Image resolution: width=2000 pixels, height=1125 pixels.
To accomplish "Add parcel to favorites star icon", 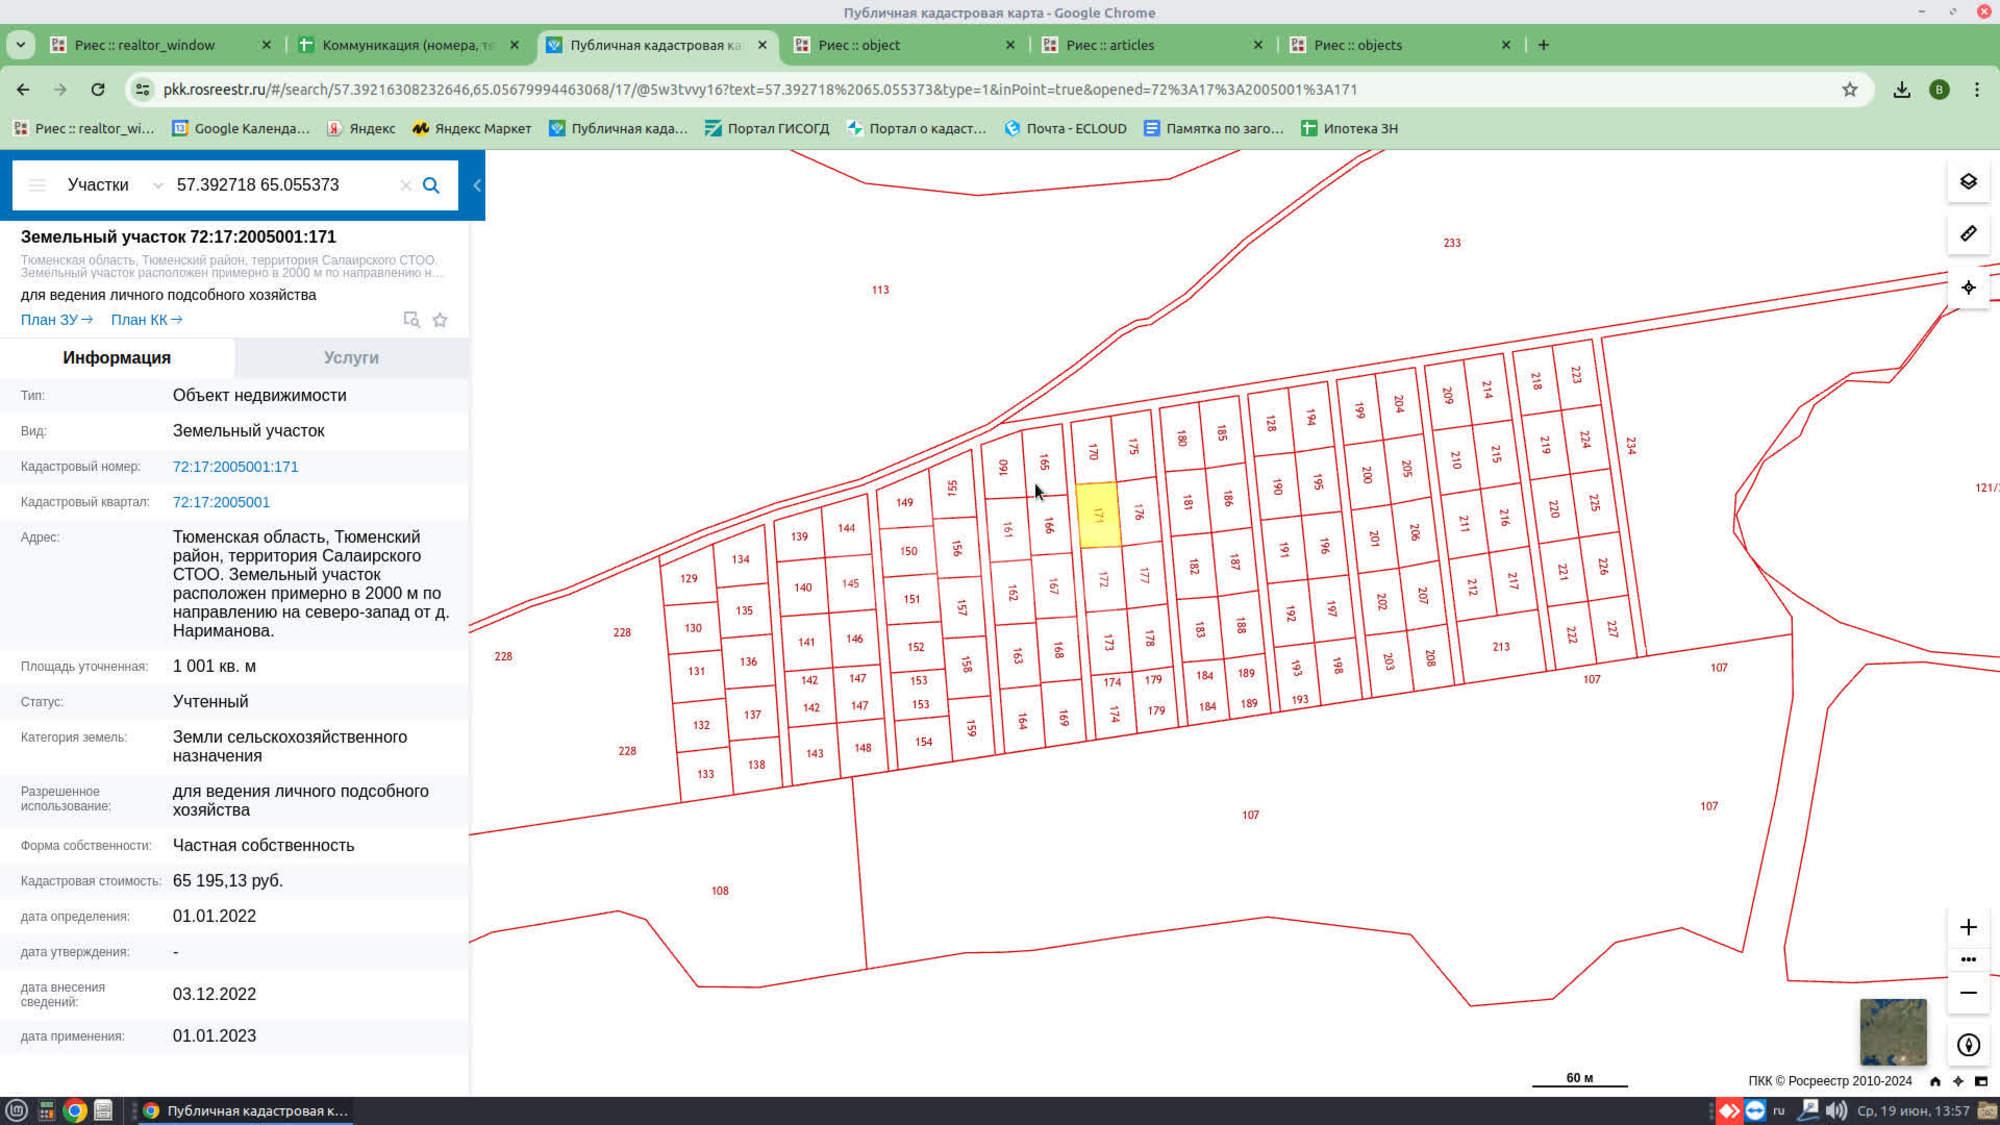I will 440,320.
